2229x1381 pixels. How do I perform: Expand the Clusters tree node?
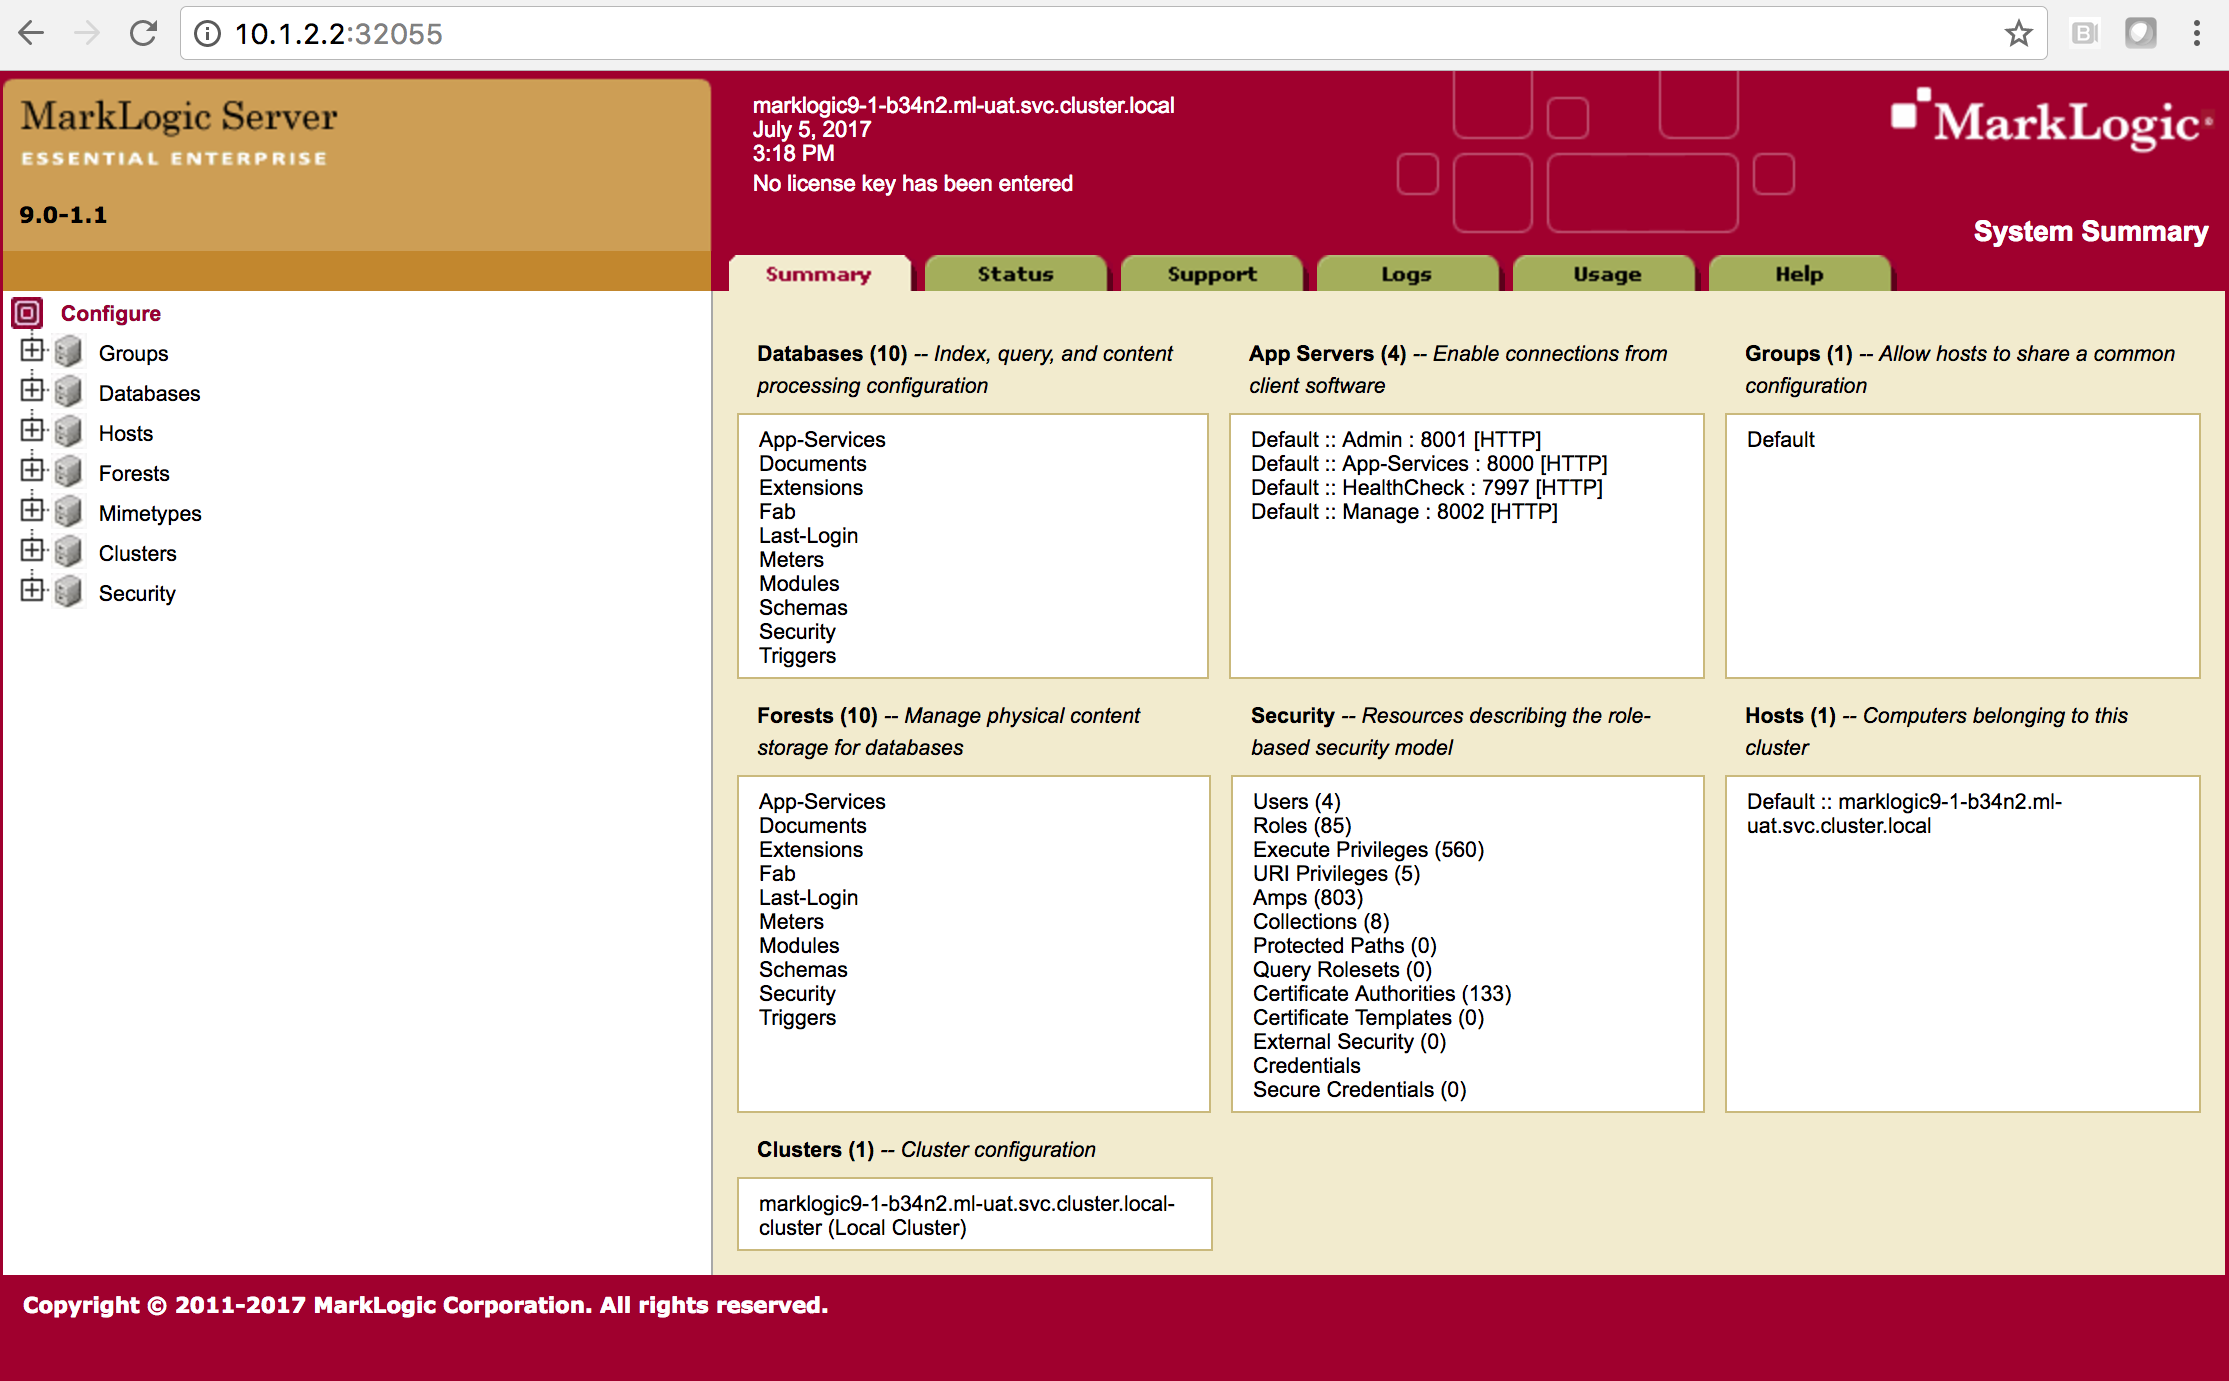33,549
